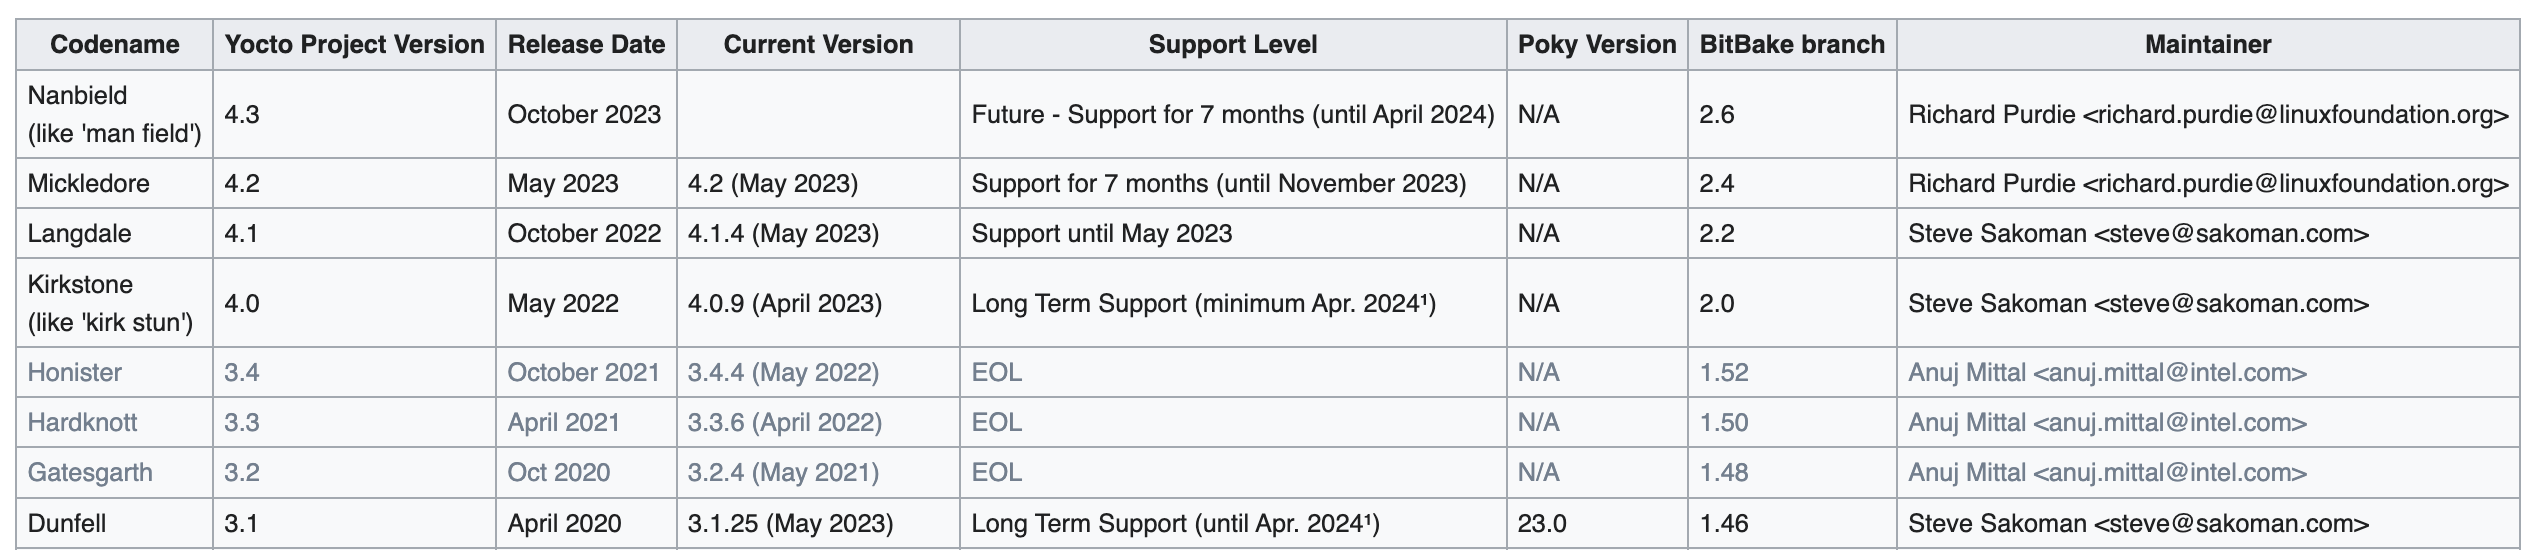Select the Kirkstone codename cell
Screen dimensions: 2536x550
(x=114, y=303)
